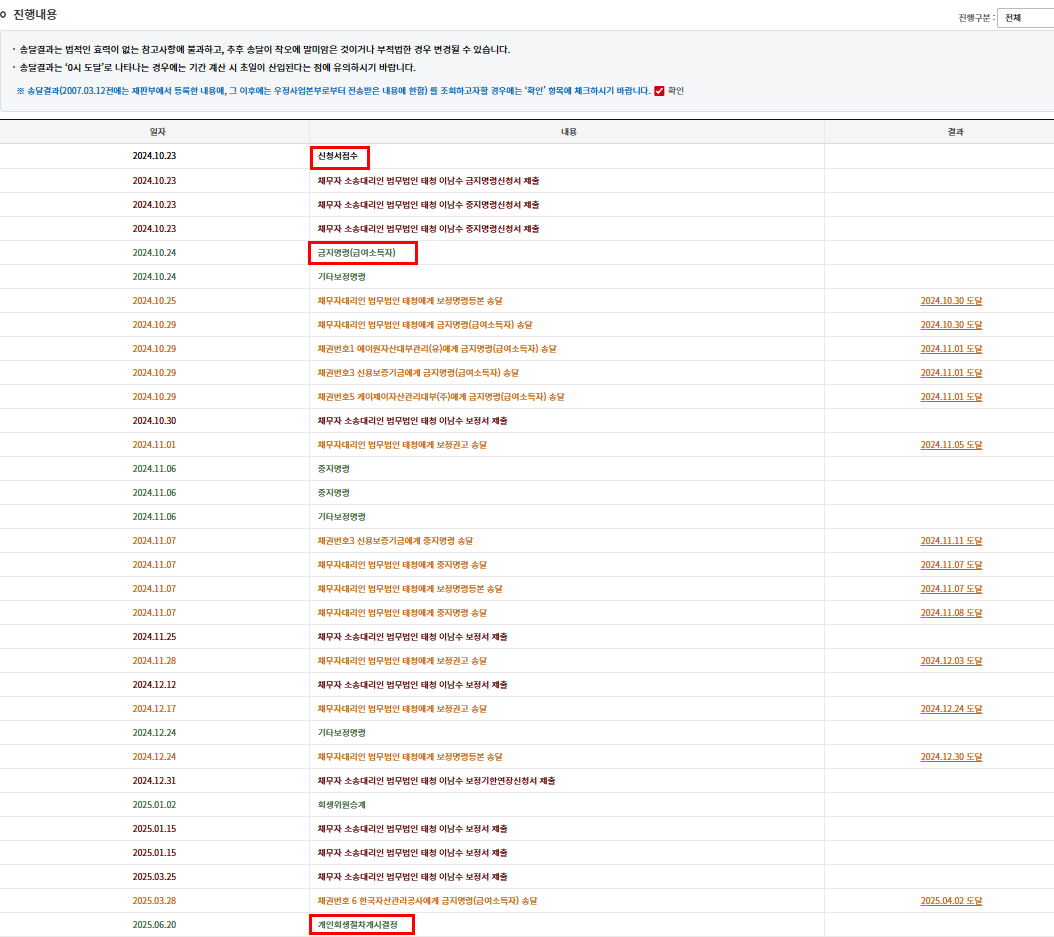The height and width of the screenshot is (937, 1054).
Task: Click the 진행내용 section heading
Action: (x=34, y=14)
